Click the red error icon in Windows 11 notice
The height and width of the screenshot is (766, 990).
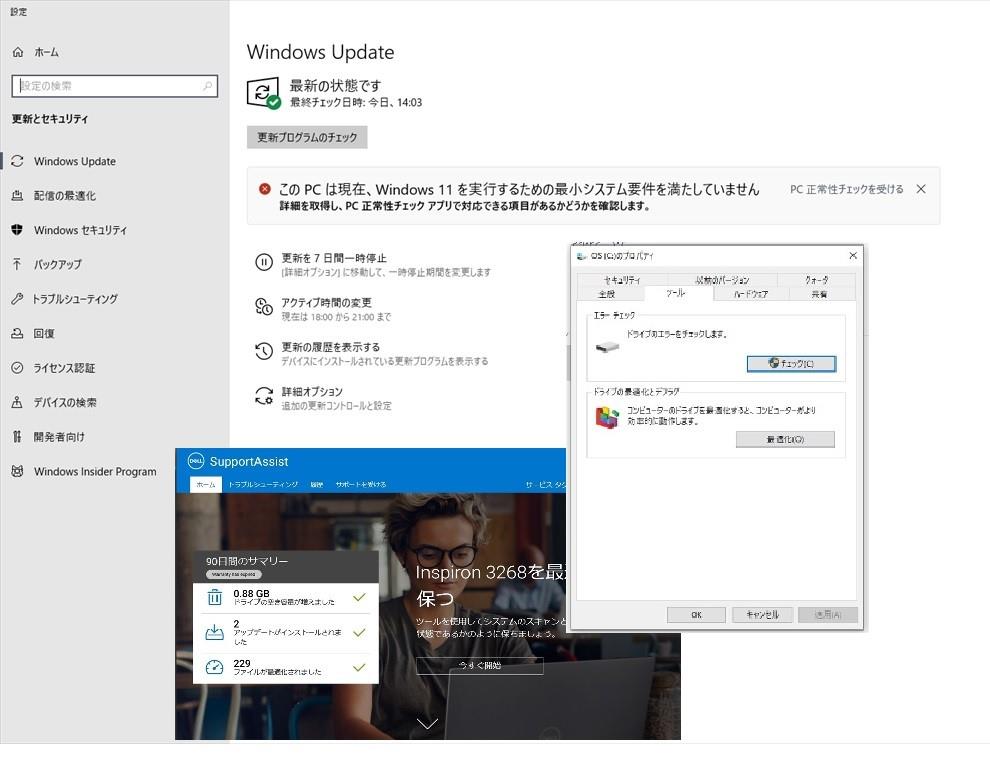[265, 189]
